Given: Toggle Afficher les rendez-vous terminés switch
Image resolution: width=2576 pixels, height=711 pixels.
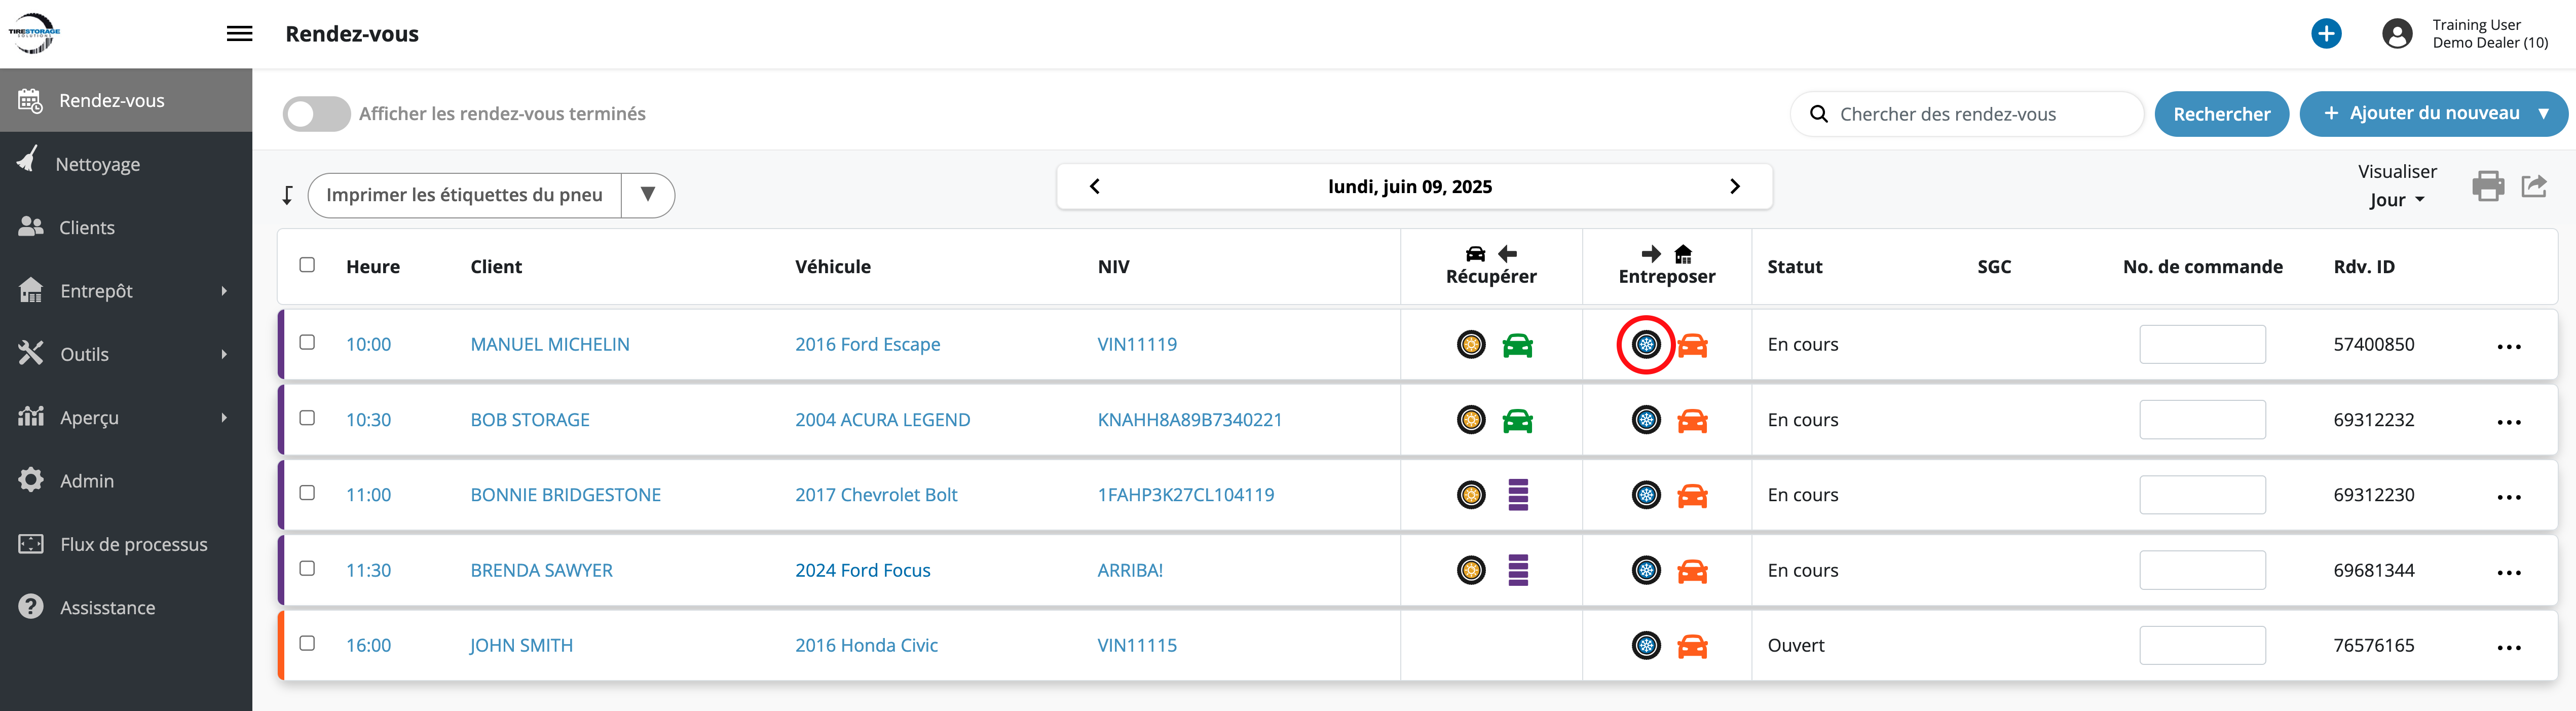Looking at the screenshot, I should [x=316, y=114].
